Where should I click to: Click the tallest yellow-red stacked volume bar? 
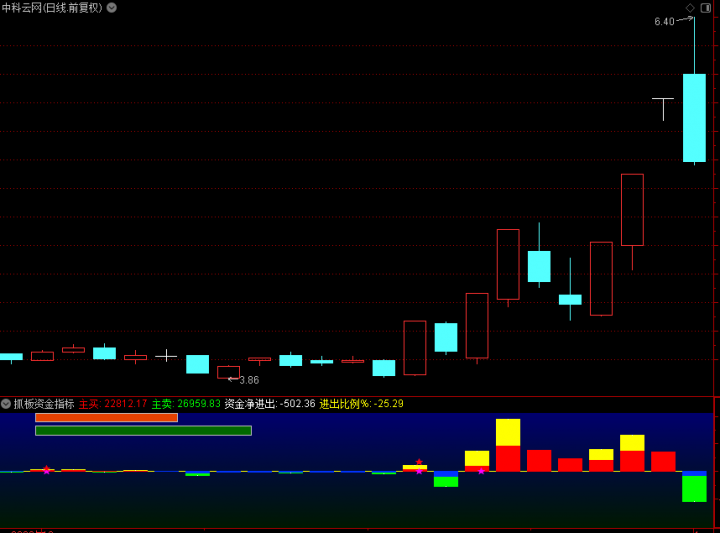pyautogui.click(x=508, y=445)
